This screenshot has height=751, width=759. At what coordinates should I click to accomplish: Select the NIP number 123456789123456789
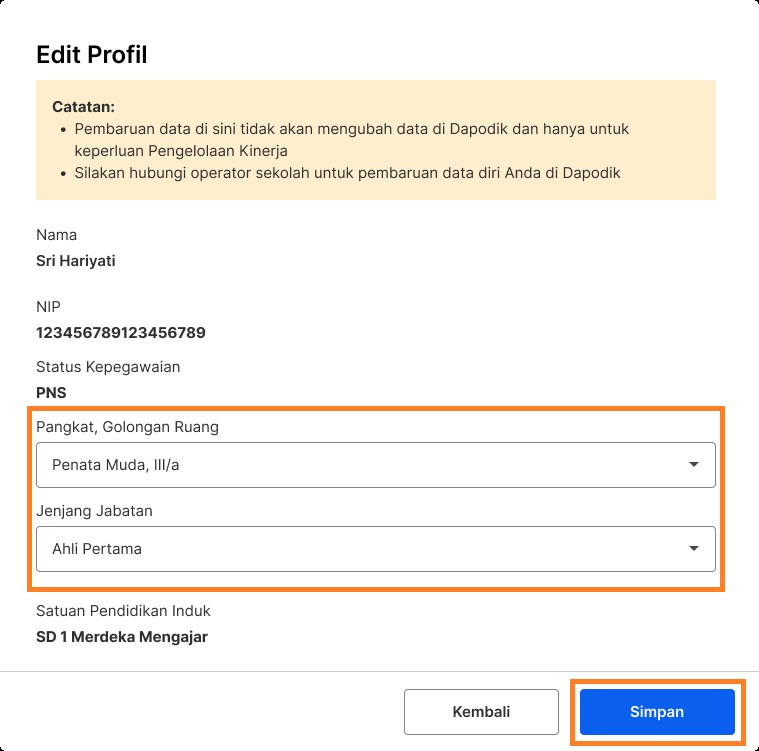pos(120,333)
